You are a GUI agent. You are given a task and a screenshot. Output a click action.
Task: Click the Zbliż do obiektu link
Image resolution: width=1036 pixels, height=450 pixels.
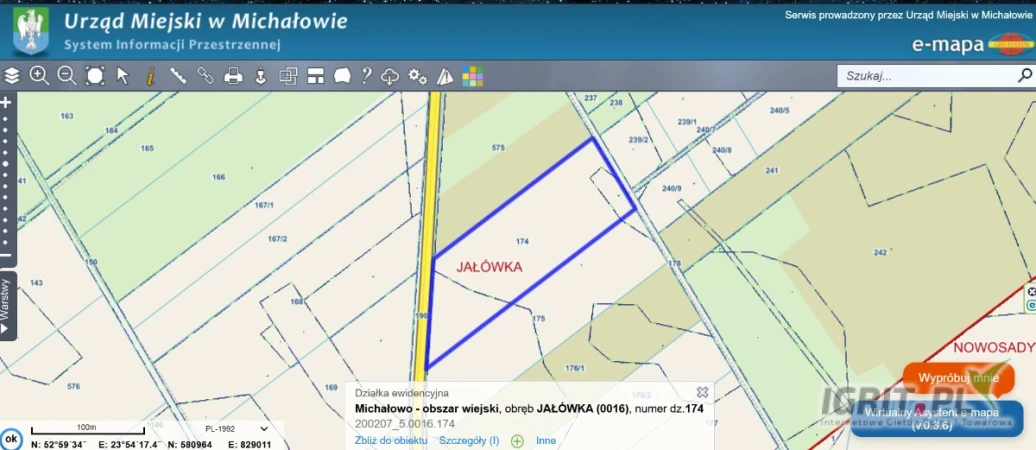click(x=391, y=440)
